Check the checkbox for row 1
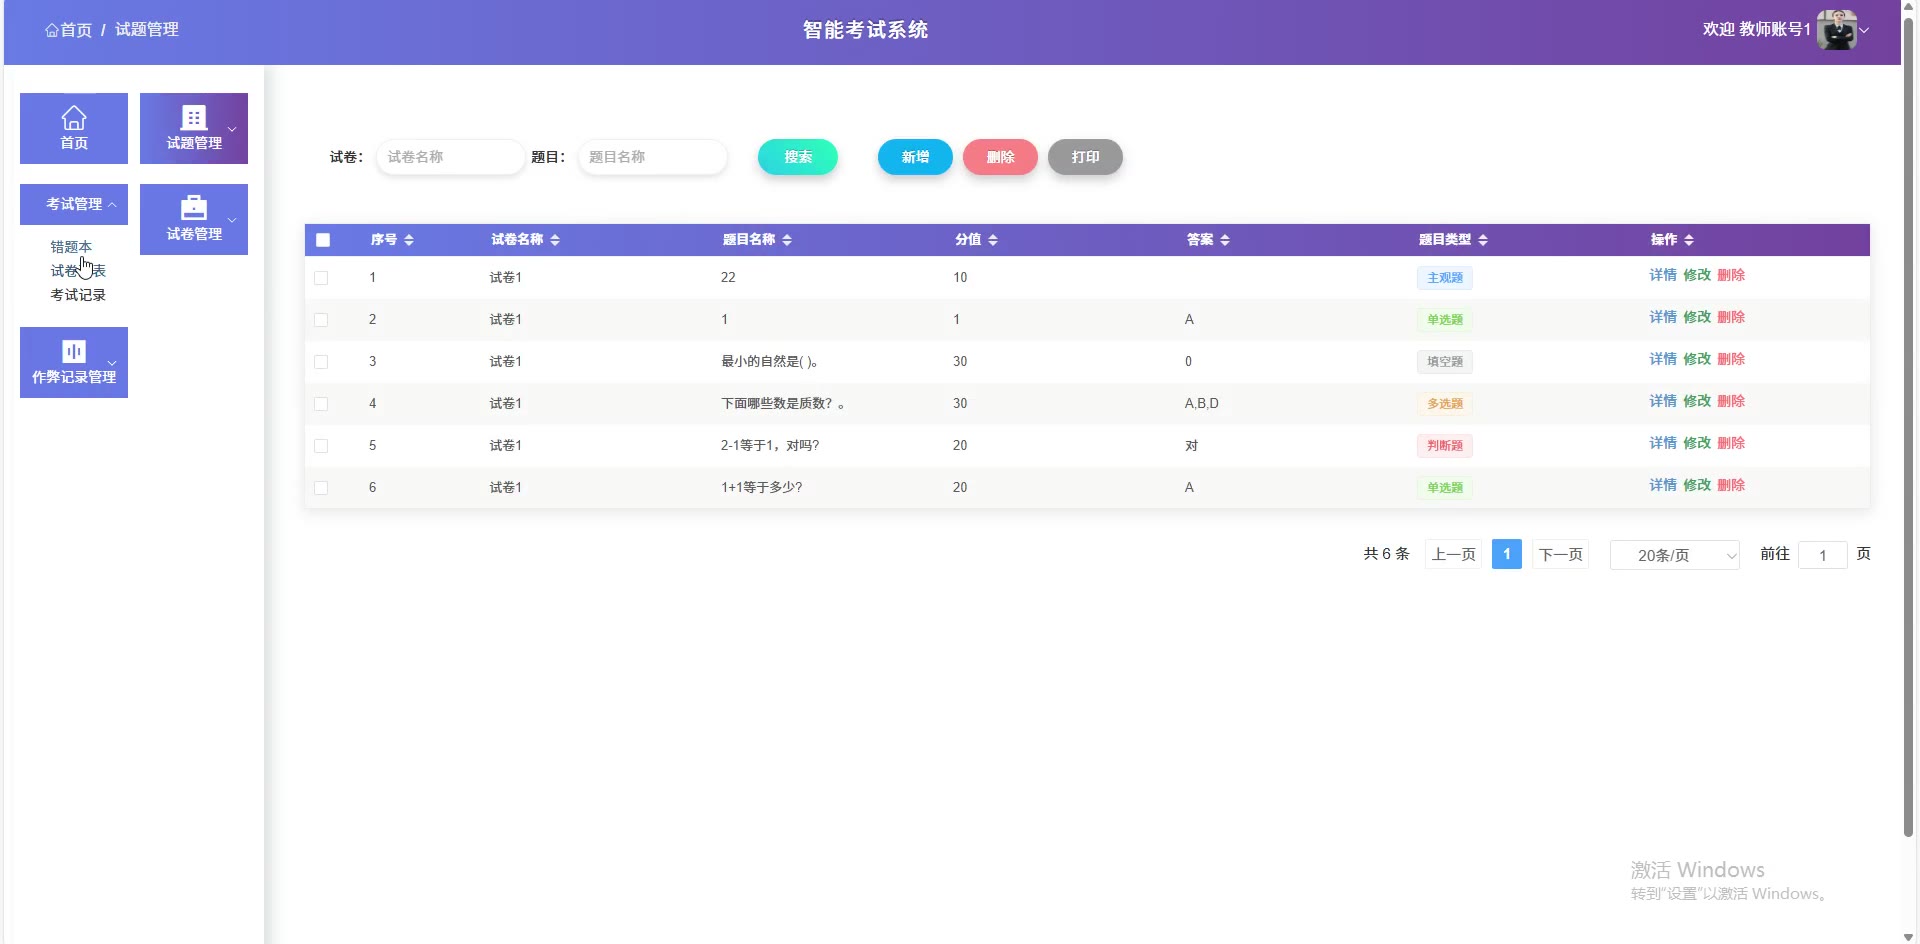Viewport: 1920px width, 944px height. point(321,278)
